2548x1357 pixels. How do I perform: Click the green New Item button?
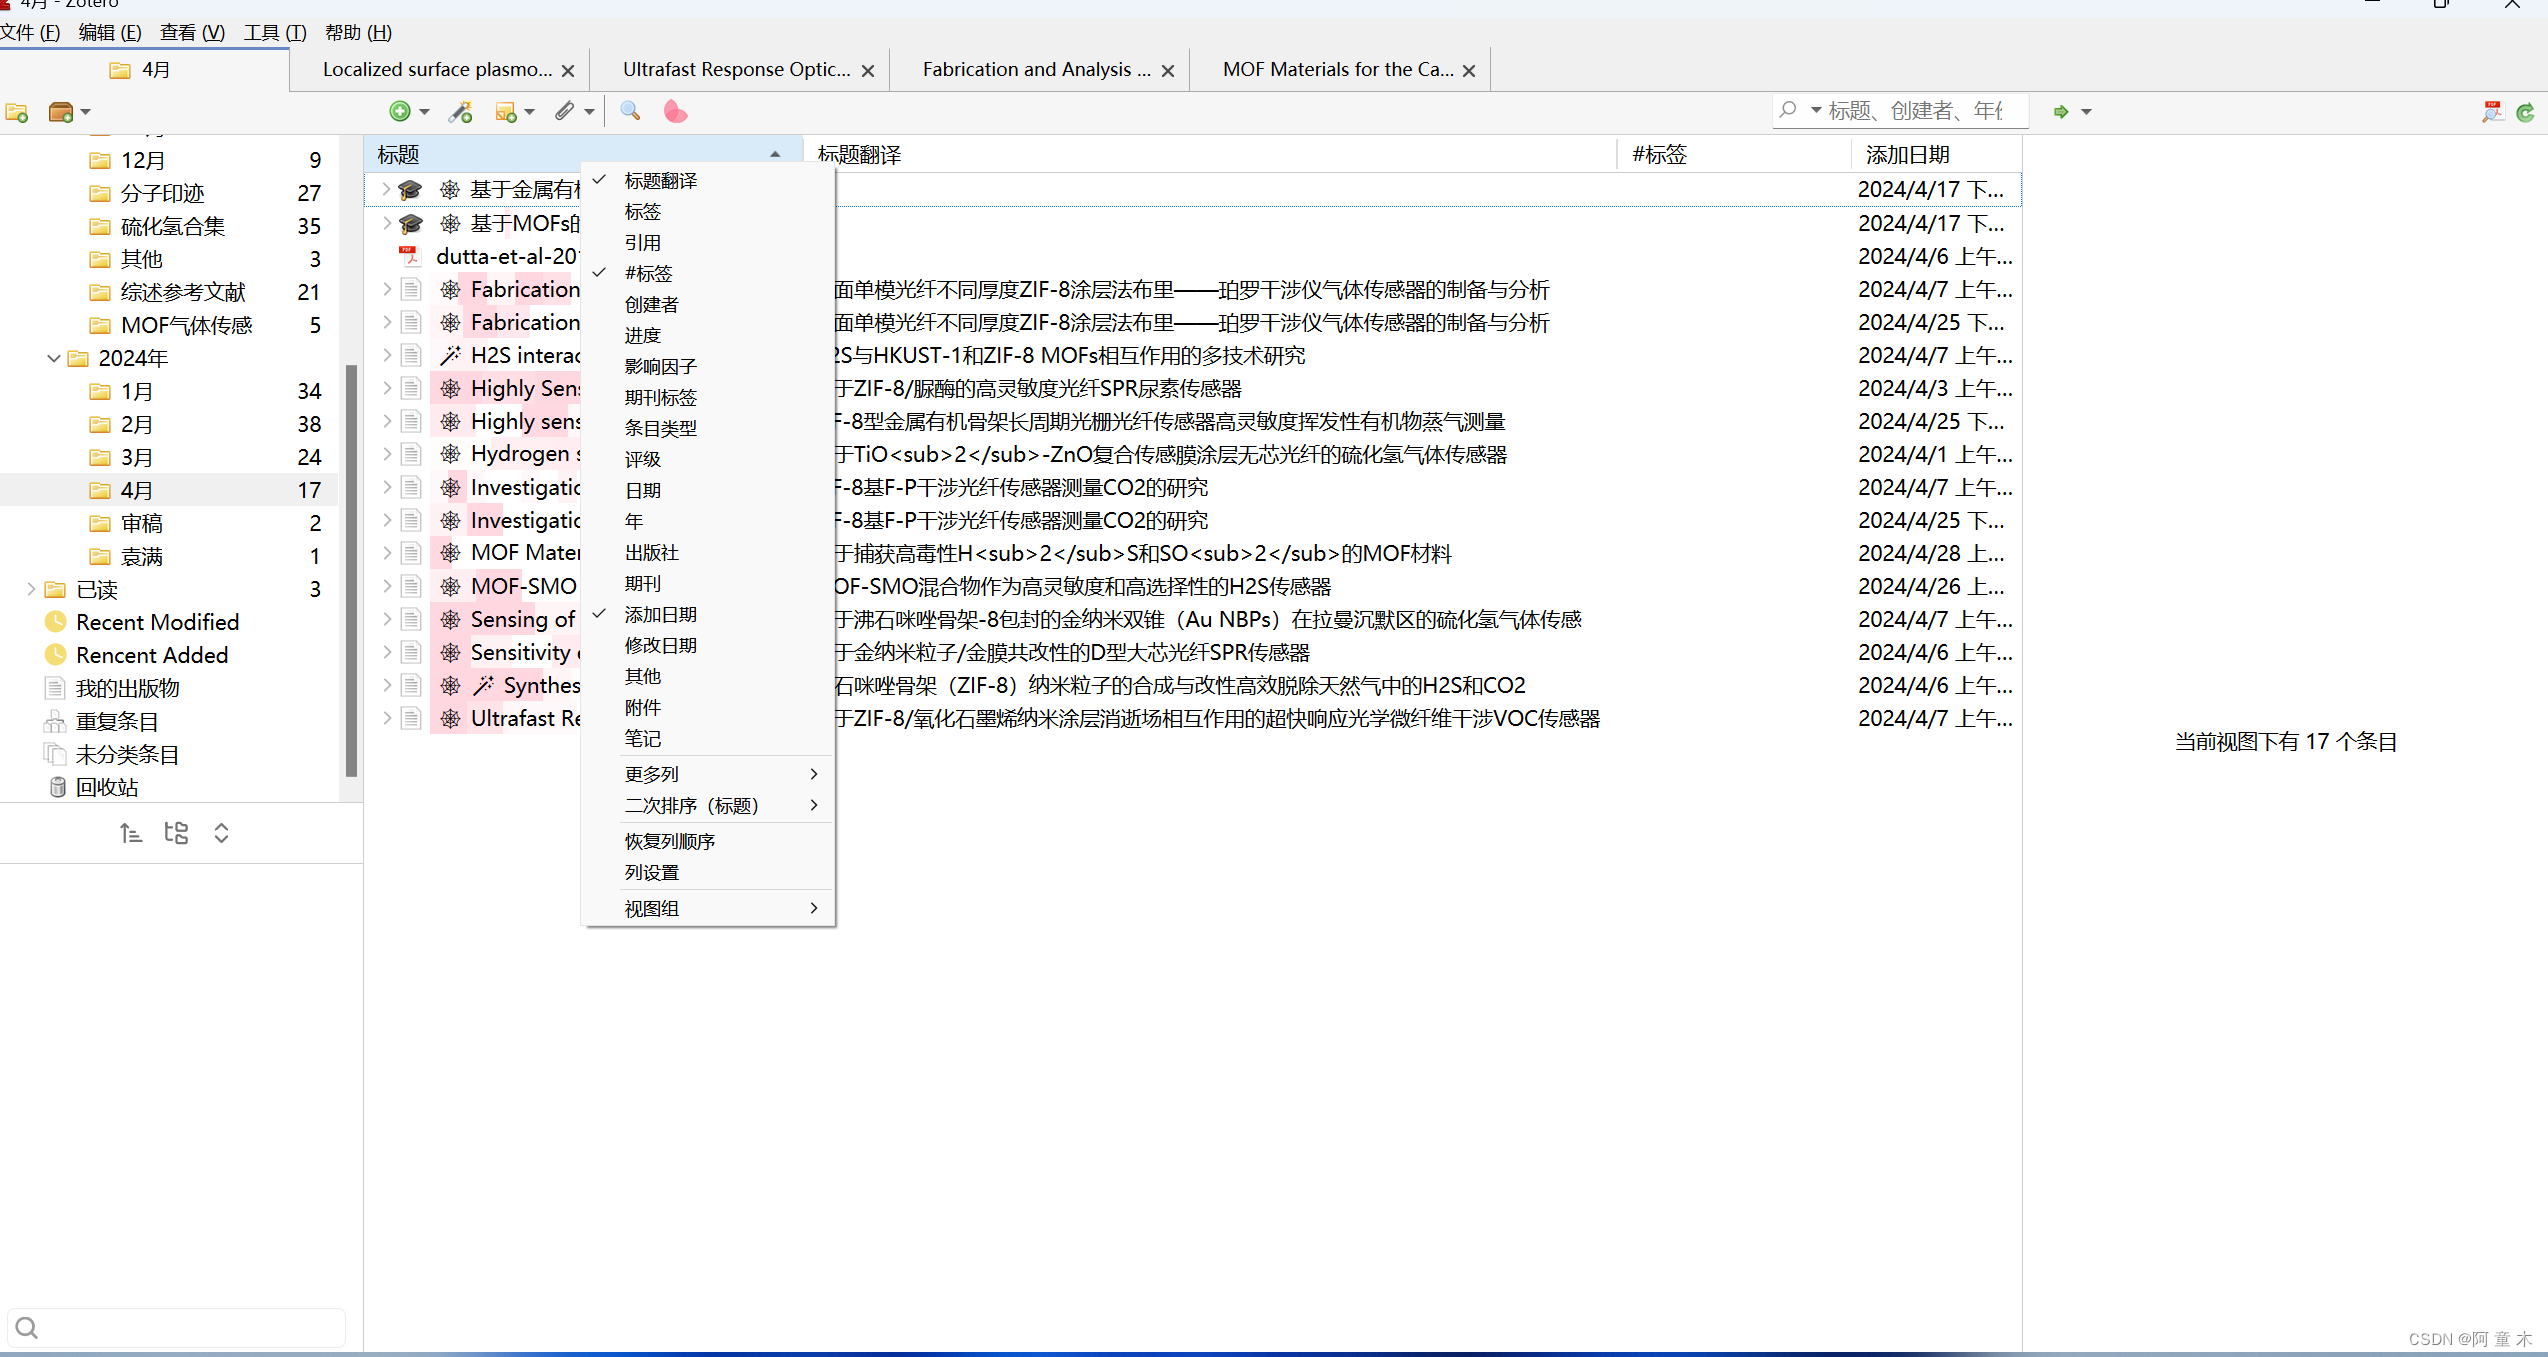tap(400, 111)
